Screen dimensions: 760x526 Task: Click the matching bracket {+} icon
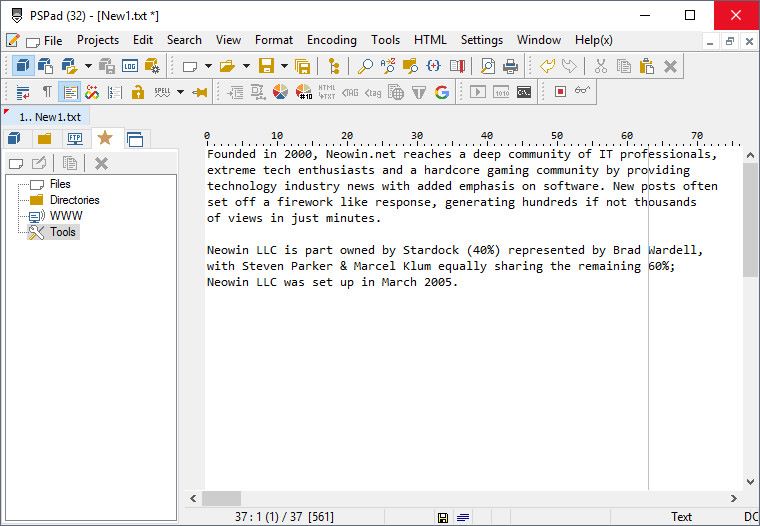[x=433, y=66]
